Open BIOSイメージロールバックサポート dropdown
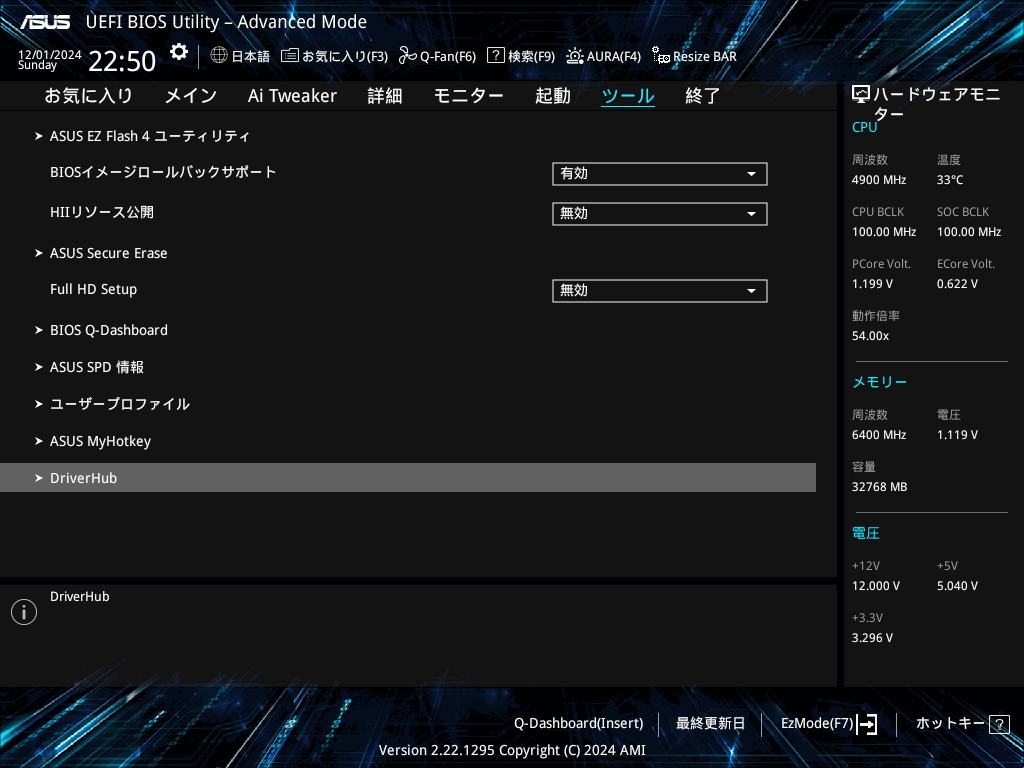The height and width of the screenshot is (768, 1024). 660,174
